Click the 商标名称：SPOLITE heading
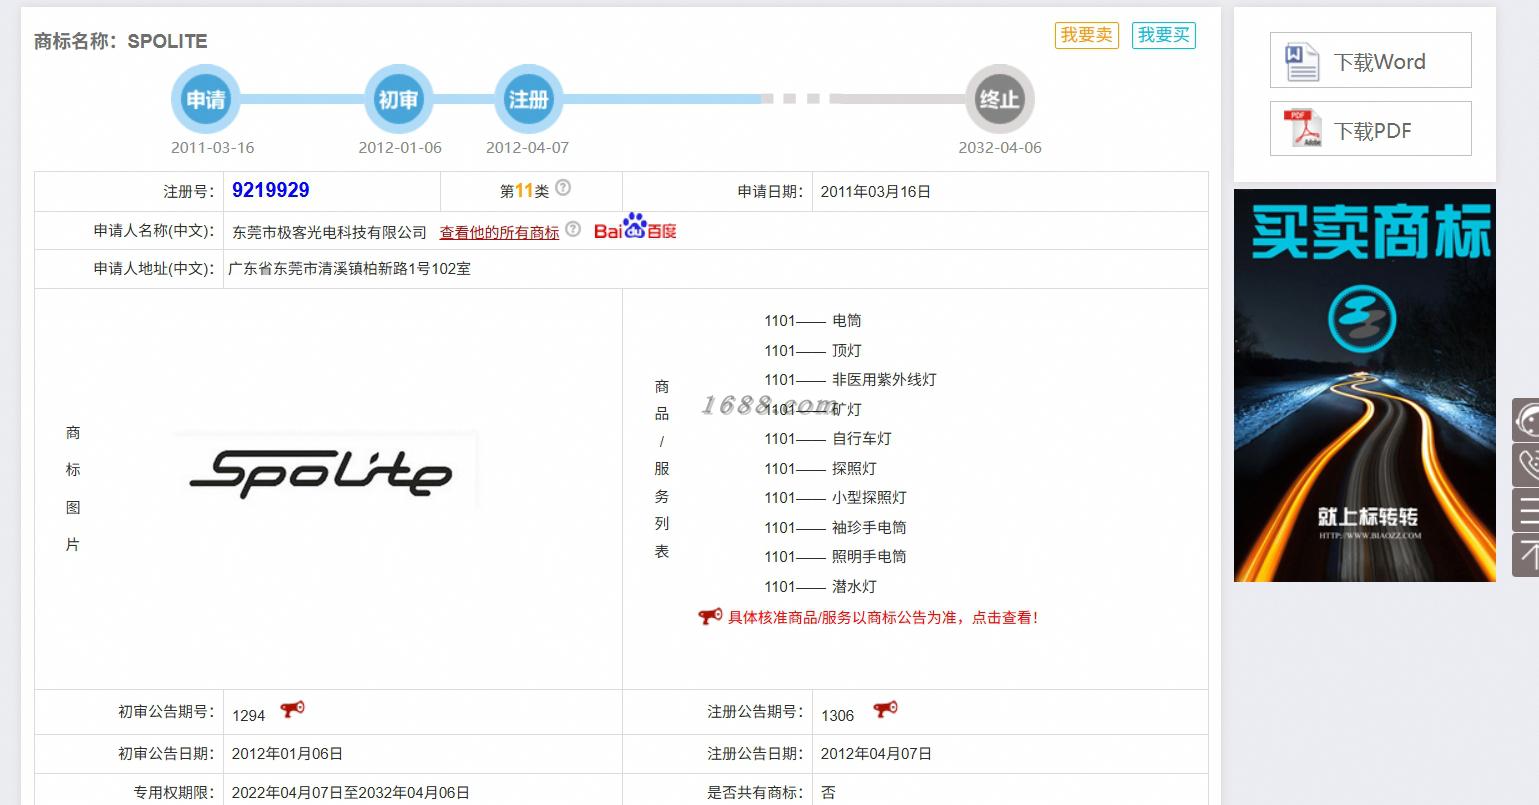1539x805 pixels. tap(120, 41)
